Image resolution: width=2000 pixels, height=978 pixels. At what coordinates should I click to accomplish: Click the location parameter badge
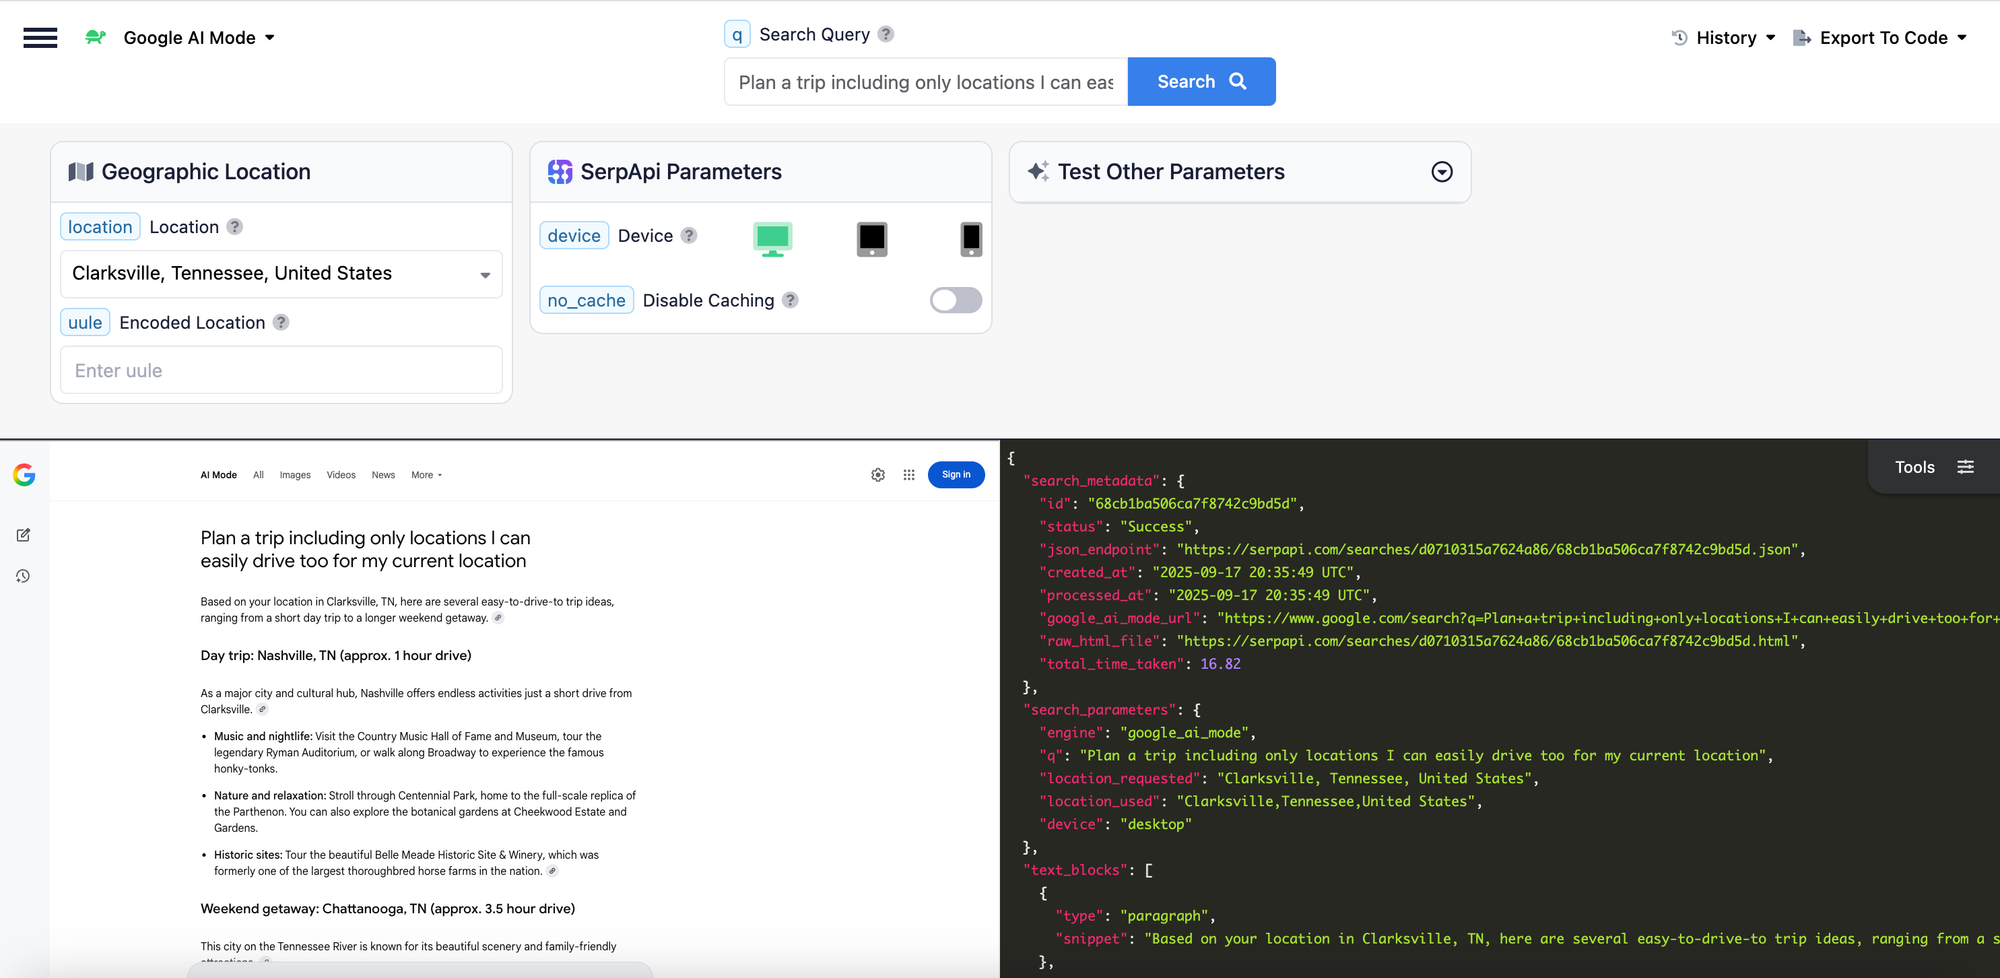(100, 227)
